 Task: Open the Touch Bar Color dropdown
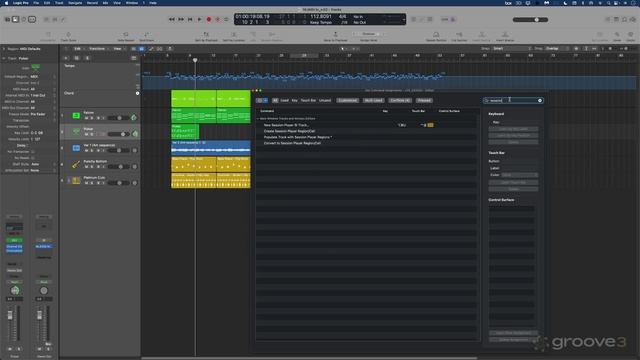pyautogui.click(x=520, y=175)
